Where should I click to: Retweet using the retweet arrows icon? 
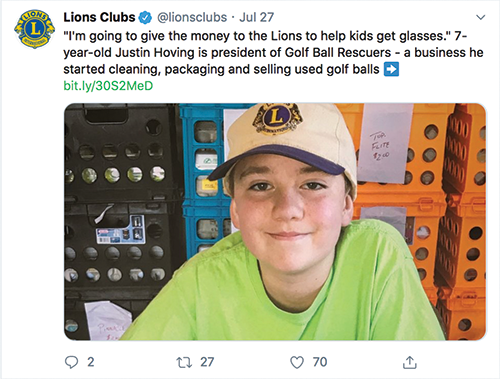tap(184, 362)
